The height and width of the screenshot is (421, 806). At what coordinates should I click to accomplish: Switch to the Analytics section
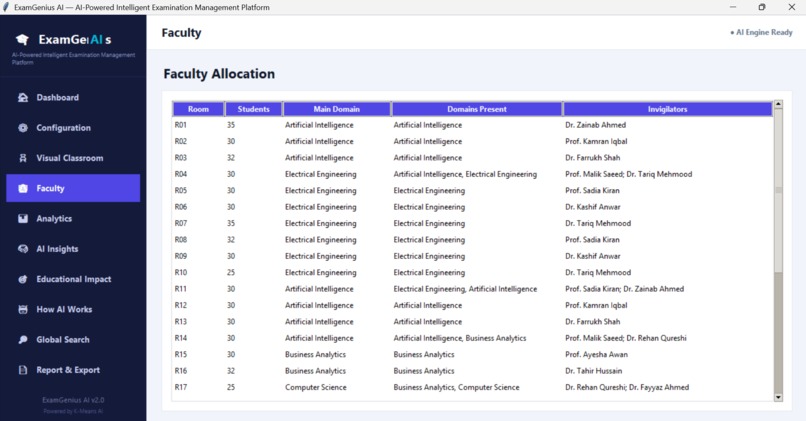73,218
